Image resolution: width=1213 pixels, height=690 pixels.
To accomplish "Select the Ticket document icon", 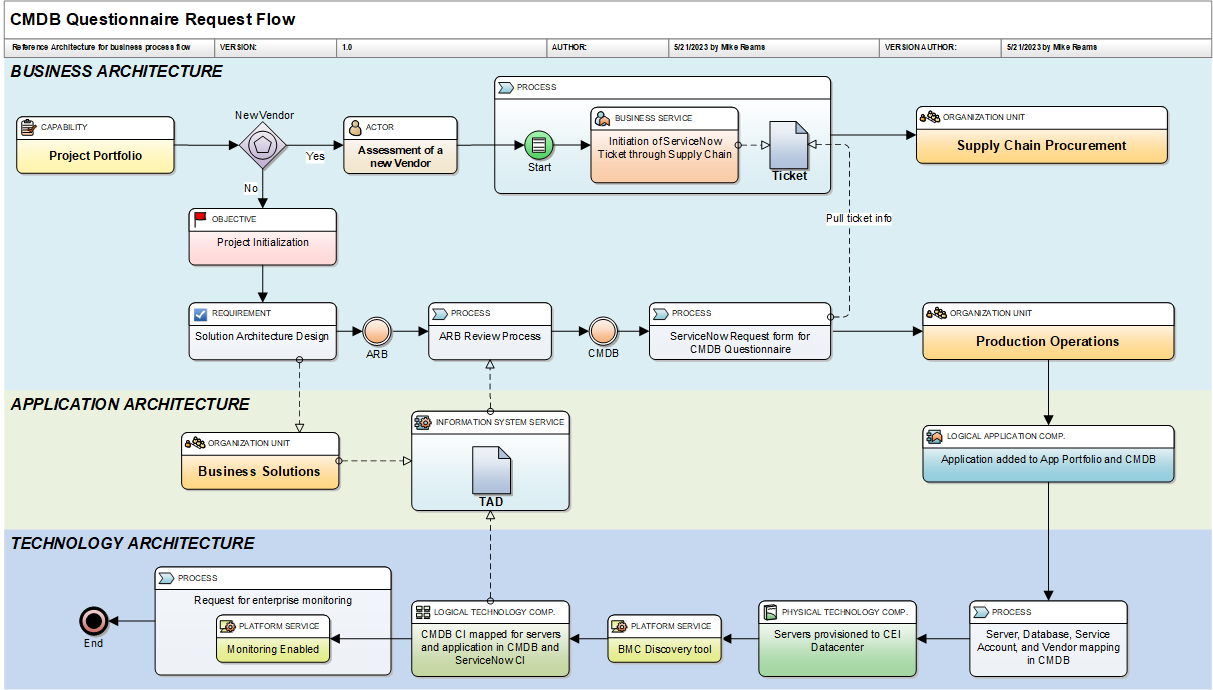I will pyautogui.click(x=789, y=145).
